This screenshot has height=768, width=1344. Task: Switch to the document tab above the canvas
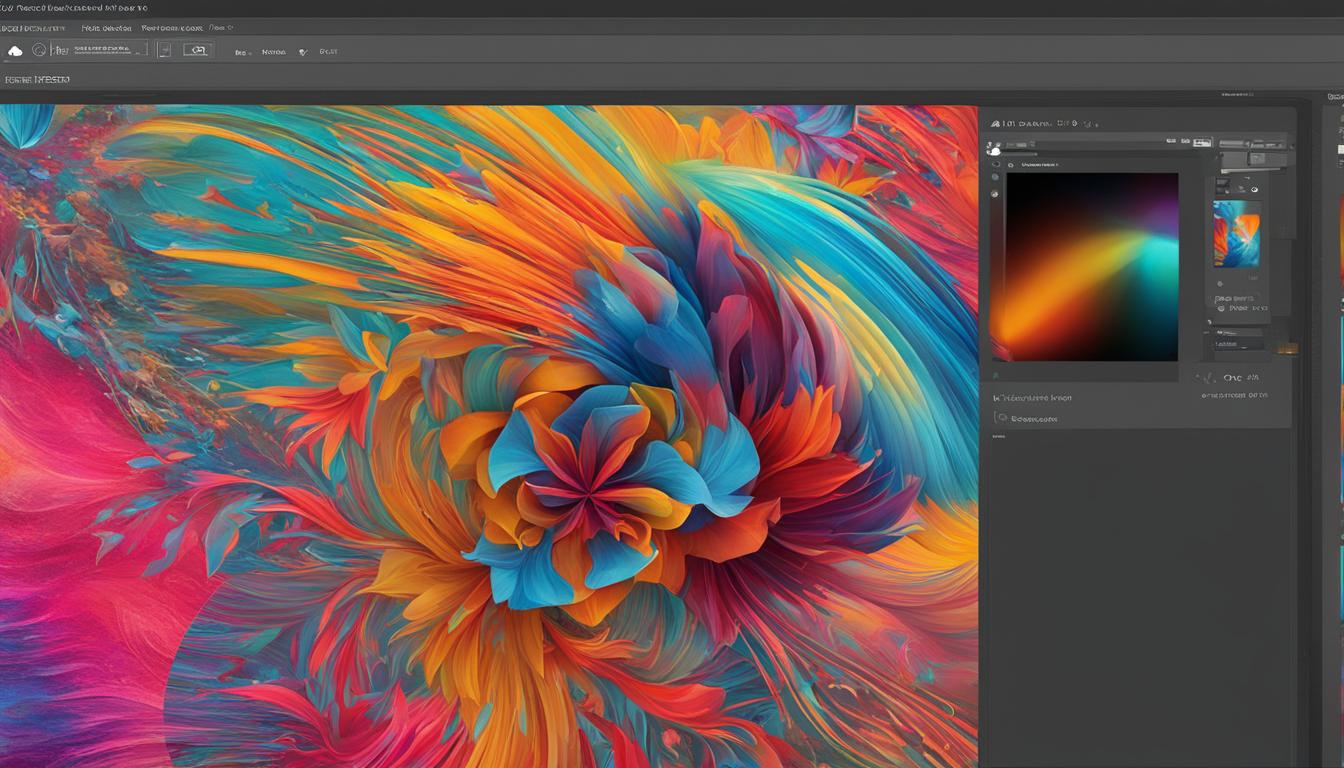[40, 79]
